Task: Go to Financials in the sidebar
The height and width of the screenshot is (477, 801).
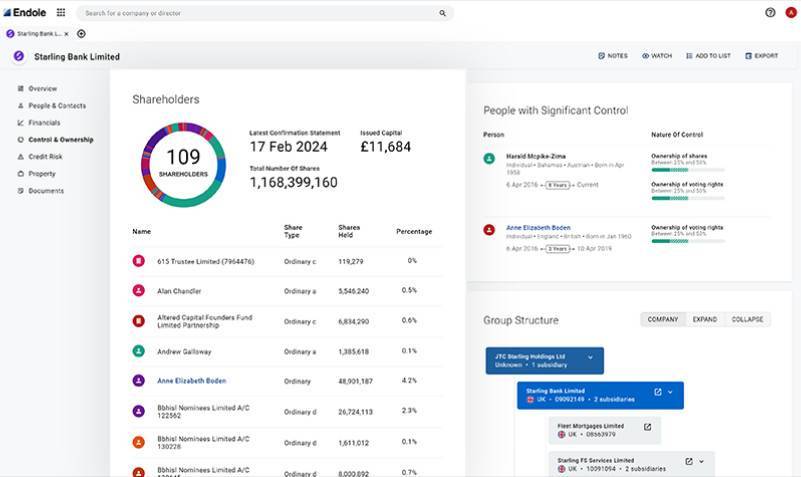Action: point(43,123)
